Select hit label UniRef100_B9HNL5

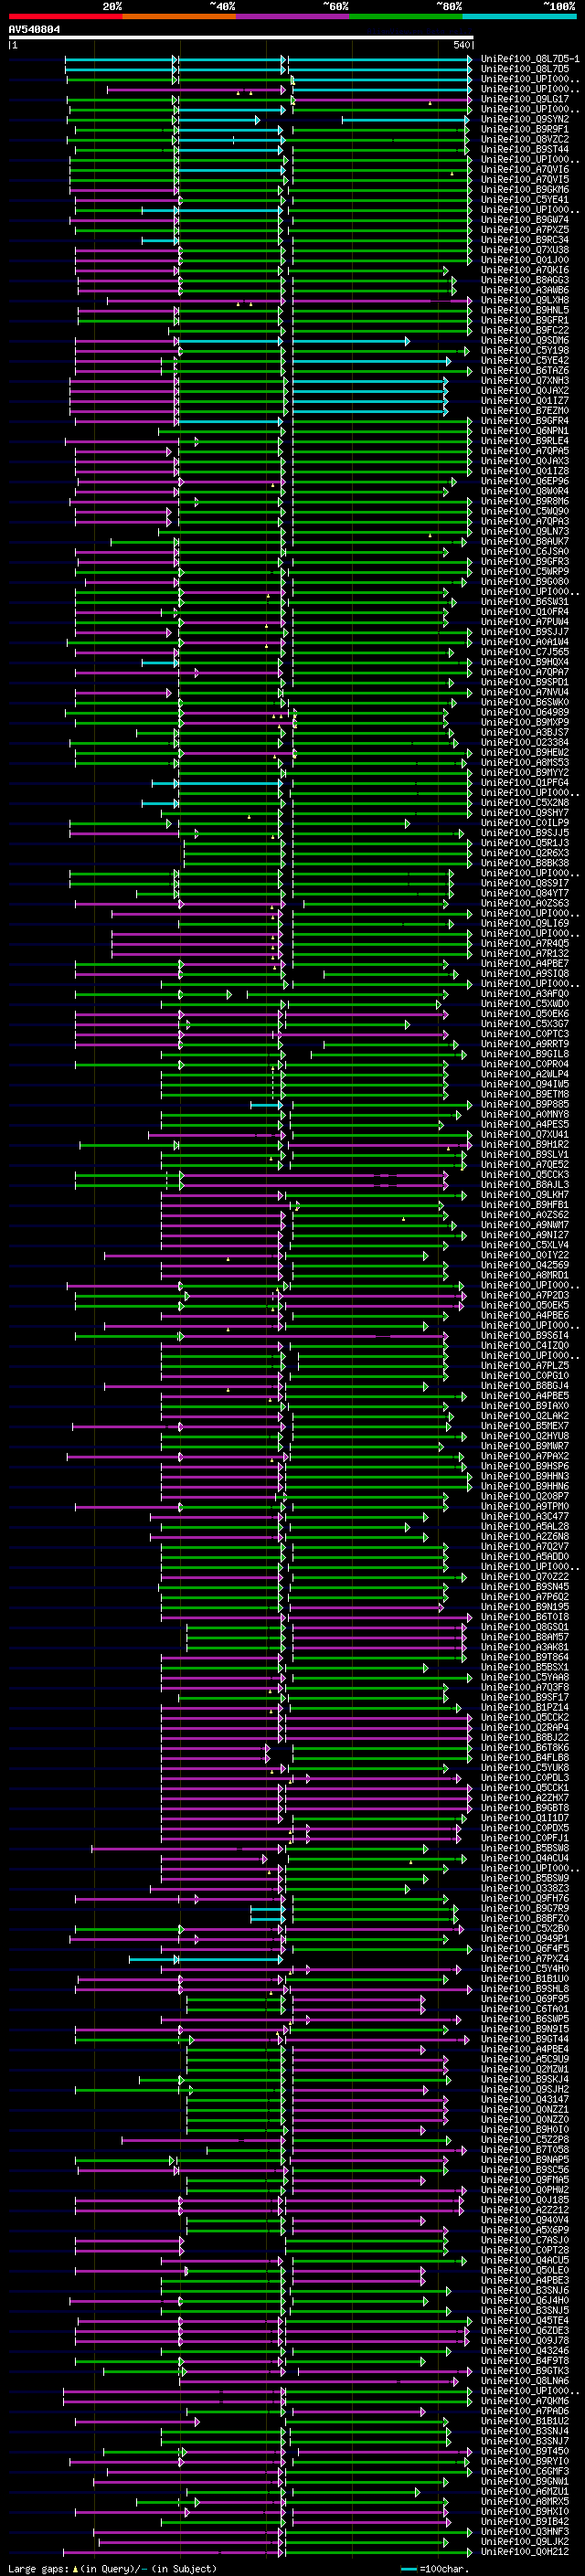click(524, 310)
